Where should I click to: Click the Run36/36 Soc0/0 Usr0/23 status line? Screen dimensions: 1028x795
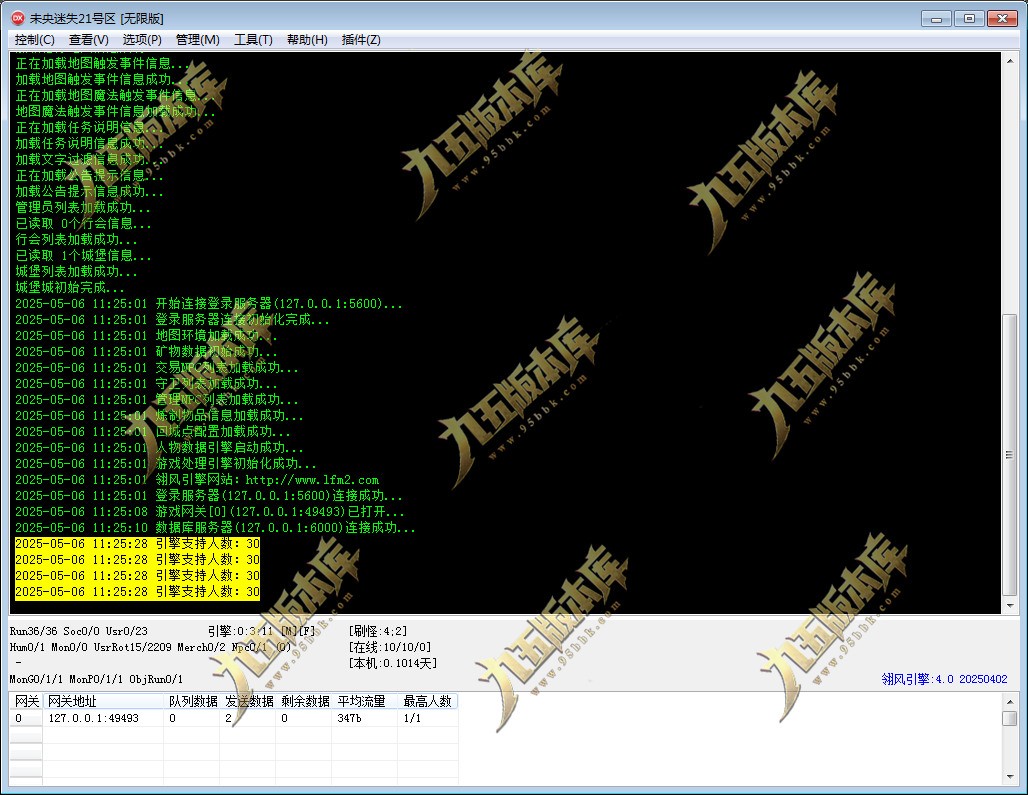pyautogui.click(x=79, y=631)
